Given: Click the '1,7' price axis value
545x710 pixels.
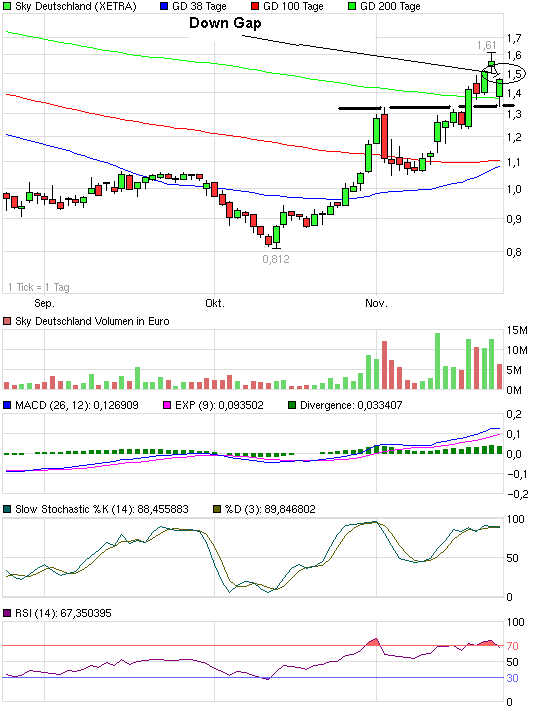Looking at the screenshot, I should pyautogui.click(x=514, y=38).
